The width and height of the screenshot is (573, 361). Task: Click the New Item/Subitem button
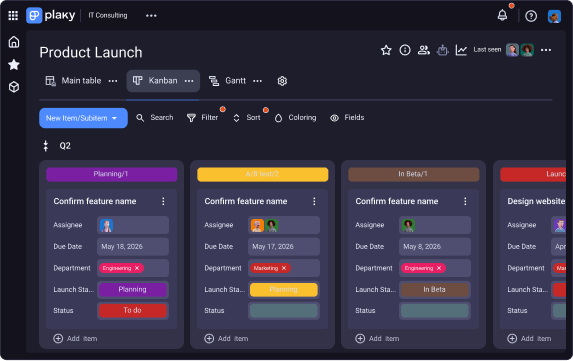point(83,118)
